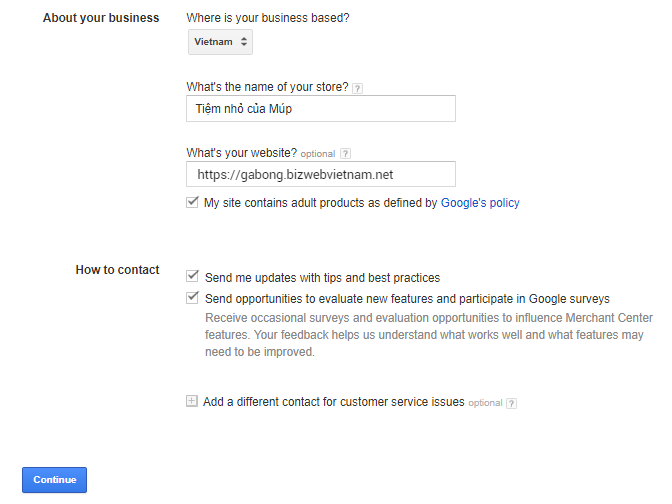Click the 'What's the name of your store?' label

(267, 88)
